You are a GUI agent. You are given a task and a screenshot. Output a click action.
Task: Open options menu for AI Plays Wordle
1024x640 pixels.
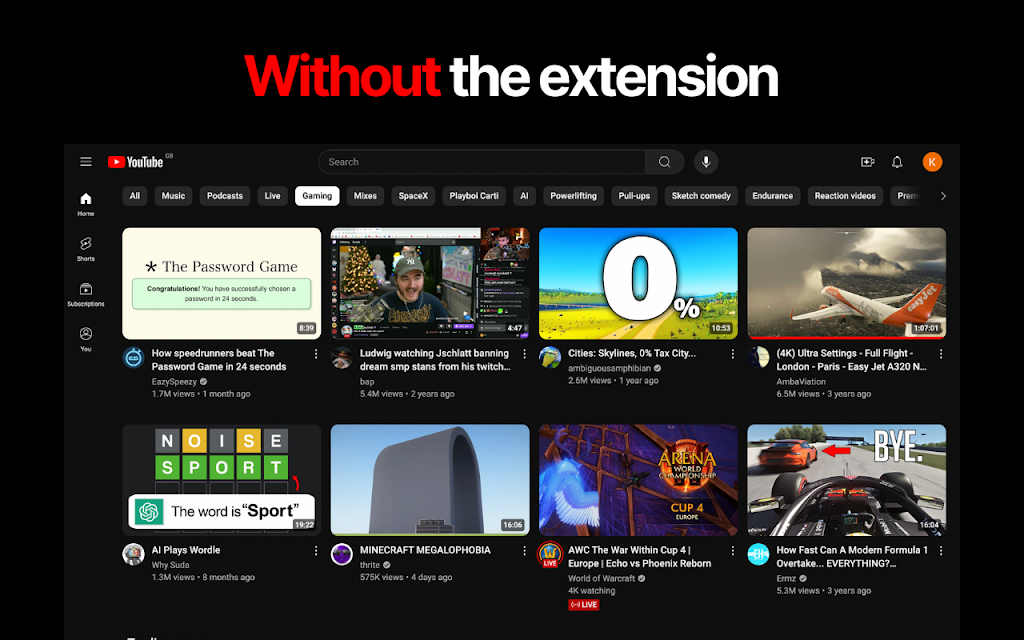[x=316, y=551]
